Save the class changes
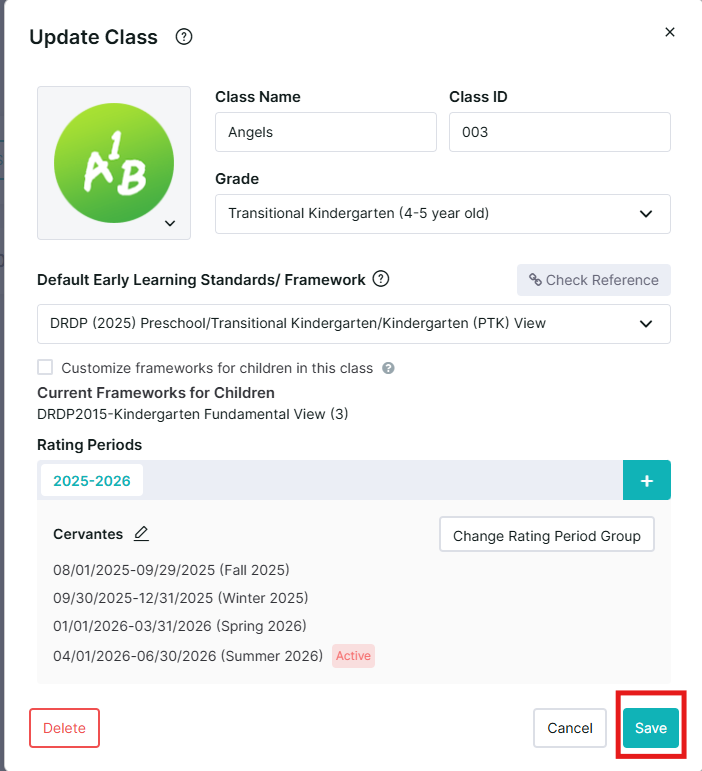Screen dimensions: 702x771 click(x=651, y=728)
